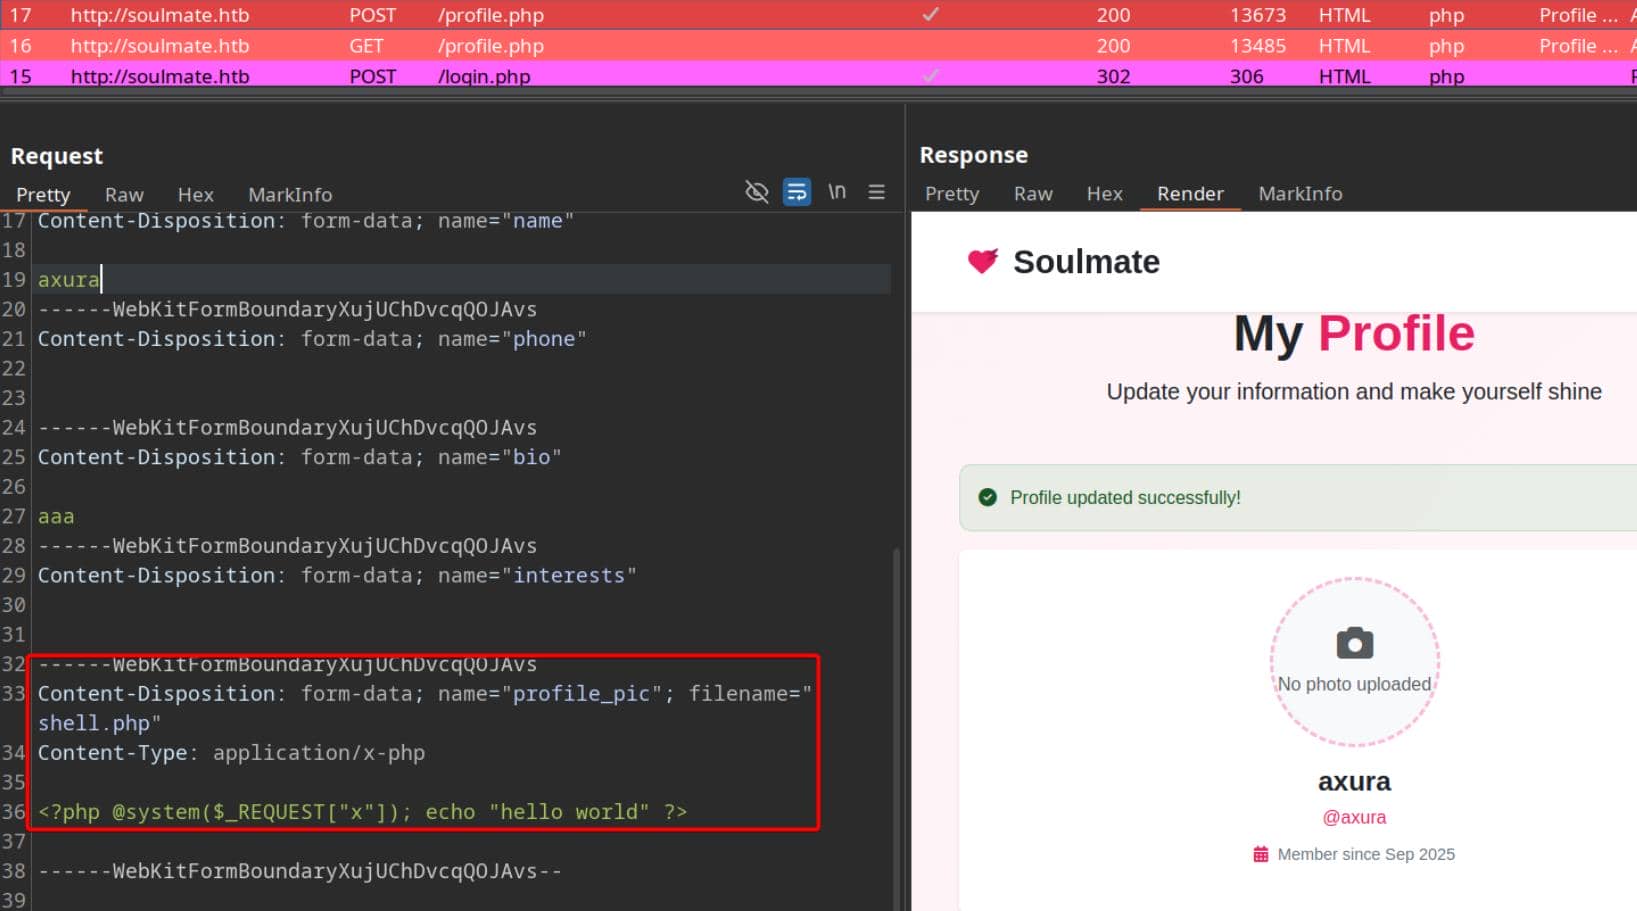Click the http://soulmate.htb URL on row 16
This screenshot has width=1637, height=911.
[x=159, y=45]
